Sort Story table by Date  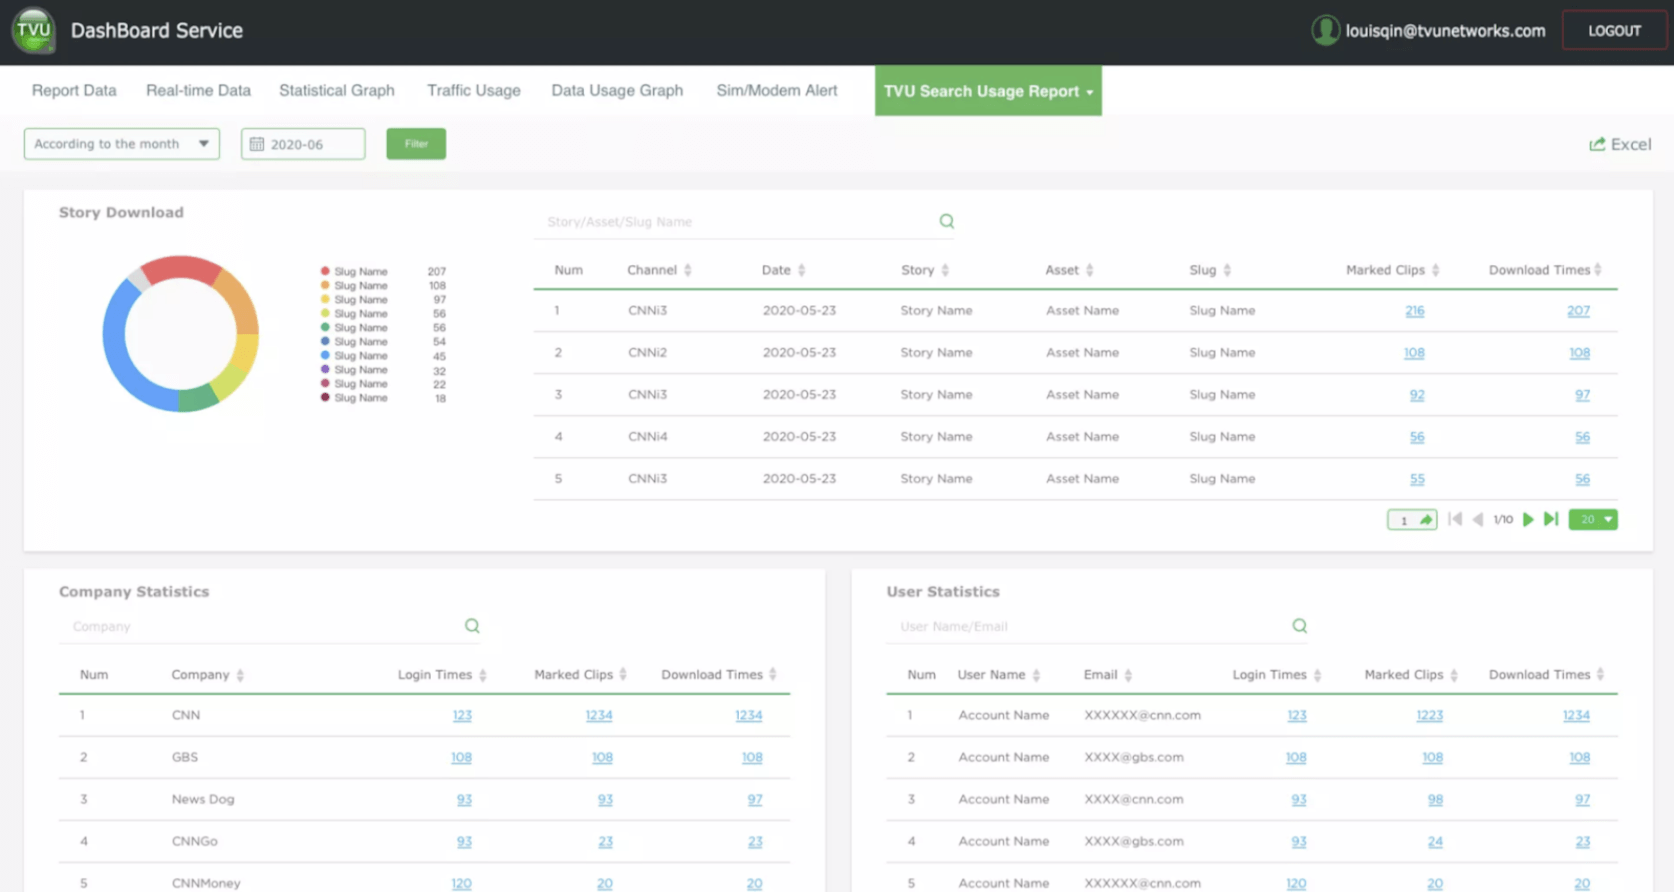click(801, 270)
